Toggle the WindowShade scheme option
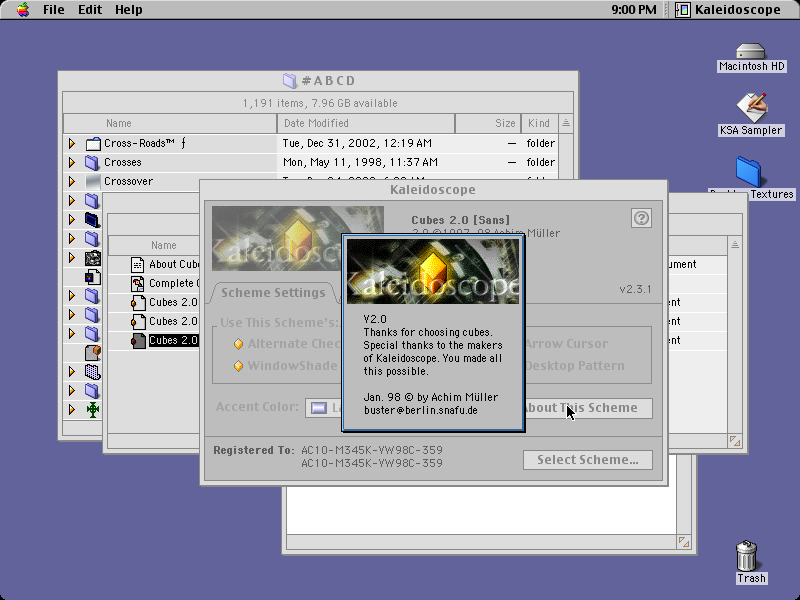Screen dimensions: 800x600 tap(238, 366)
